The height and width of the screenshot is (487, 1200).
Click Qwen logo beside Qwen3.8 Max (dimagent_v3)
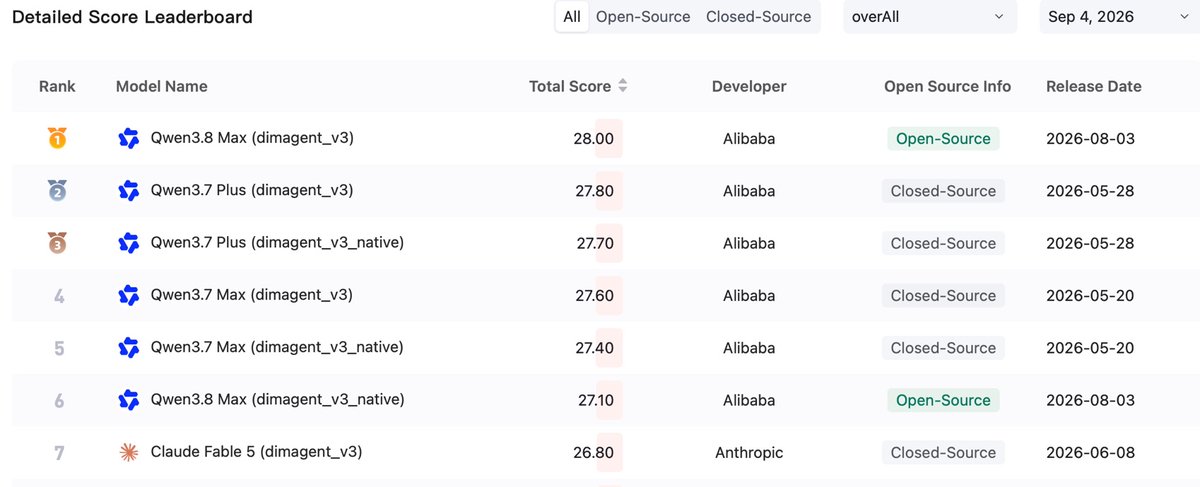tap(128, 139)
